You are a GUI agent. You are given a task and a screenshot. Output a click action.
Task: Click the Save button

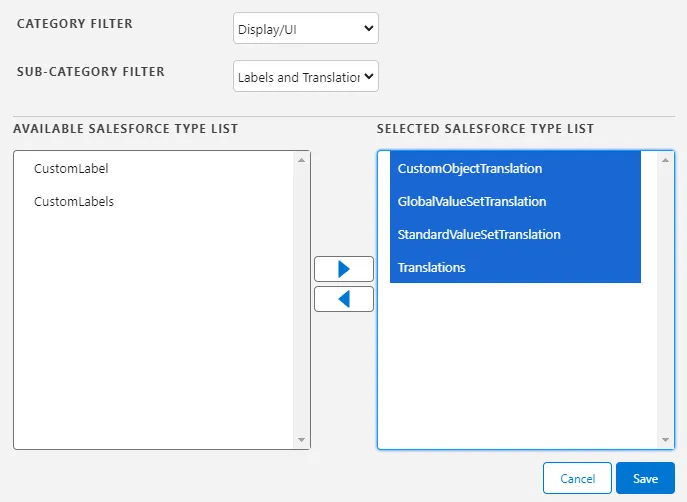click(645, 478)
